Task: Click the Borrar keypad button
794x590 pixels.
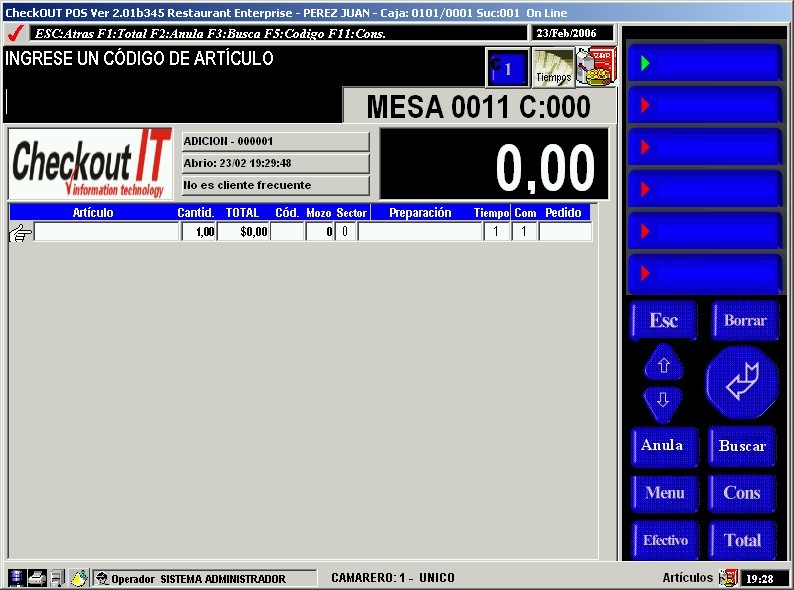Action: (745, 320)
